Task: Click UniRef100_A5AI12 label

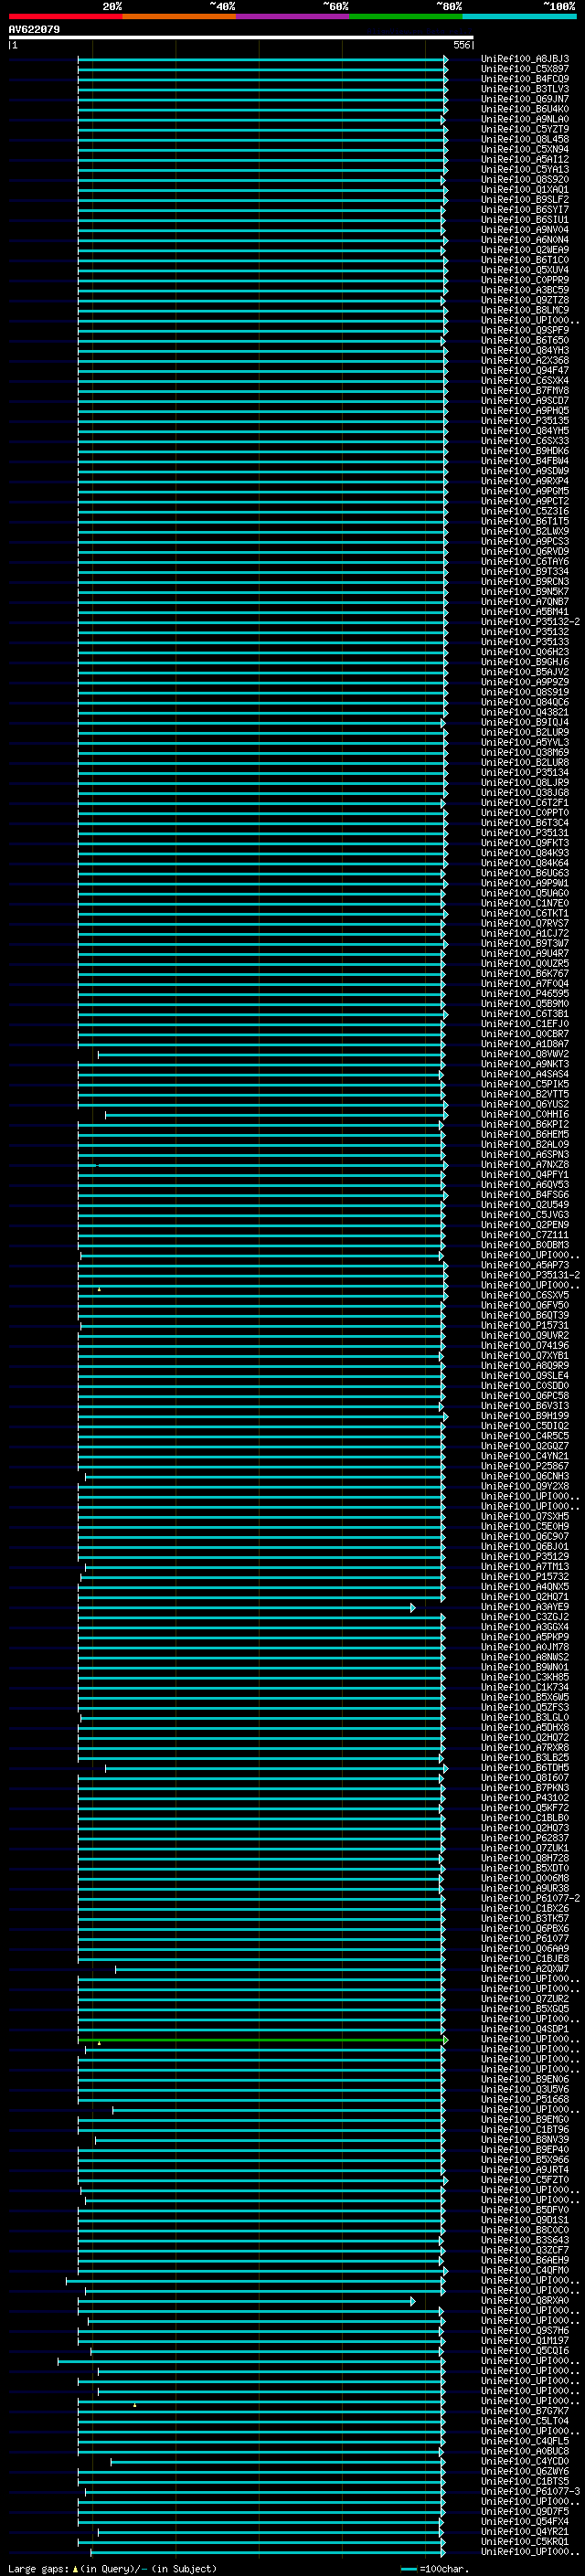Action: click(x=525, y=159)
